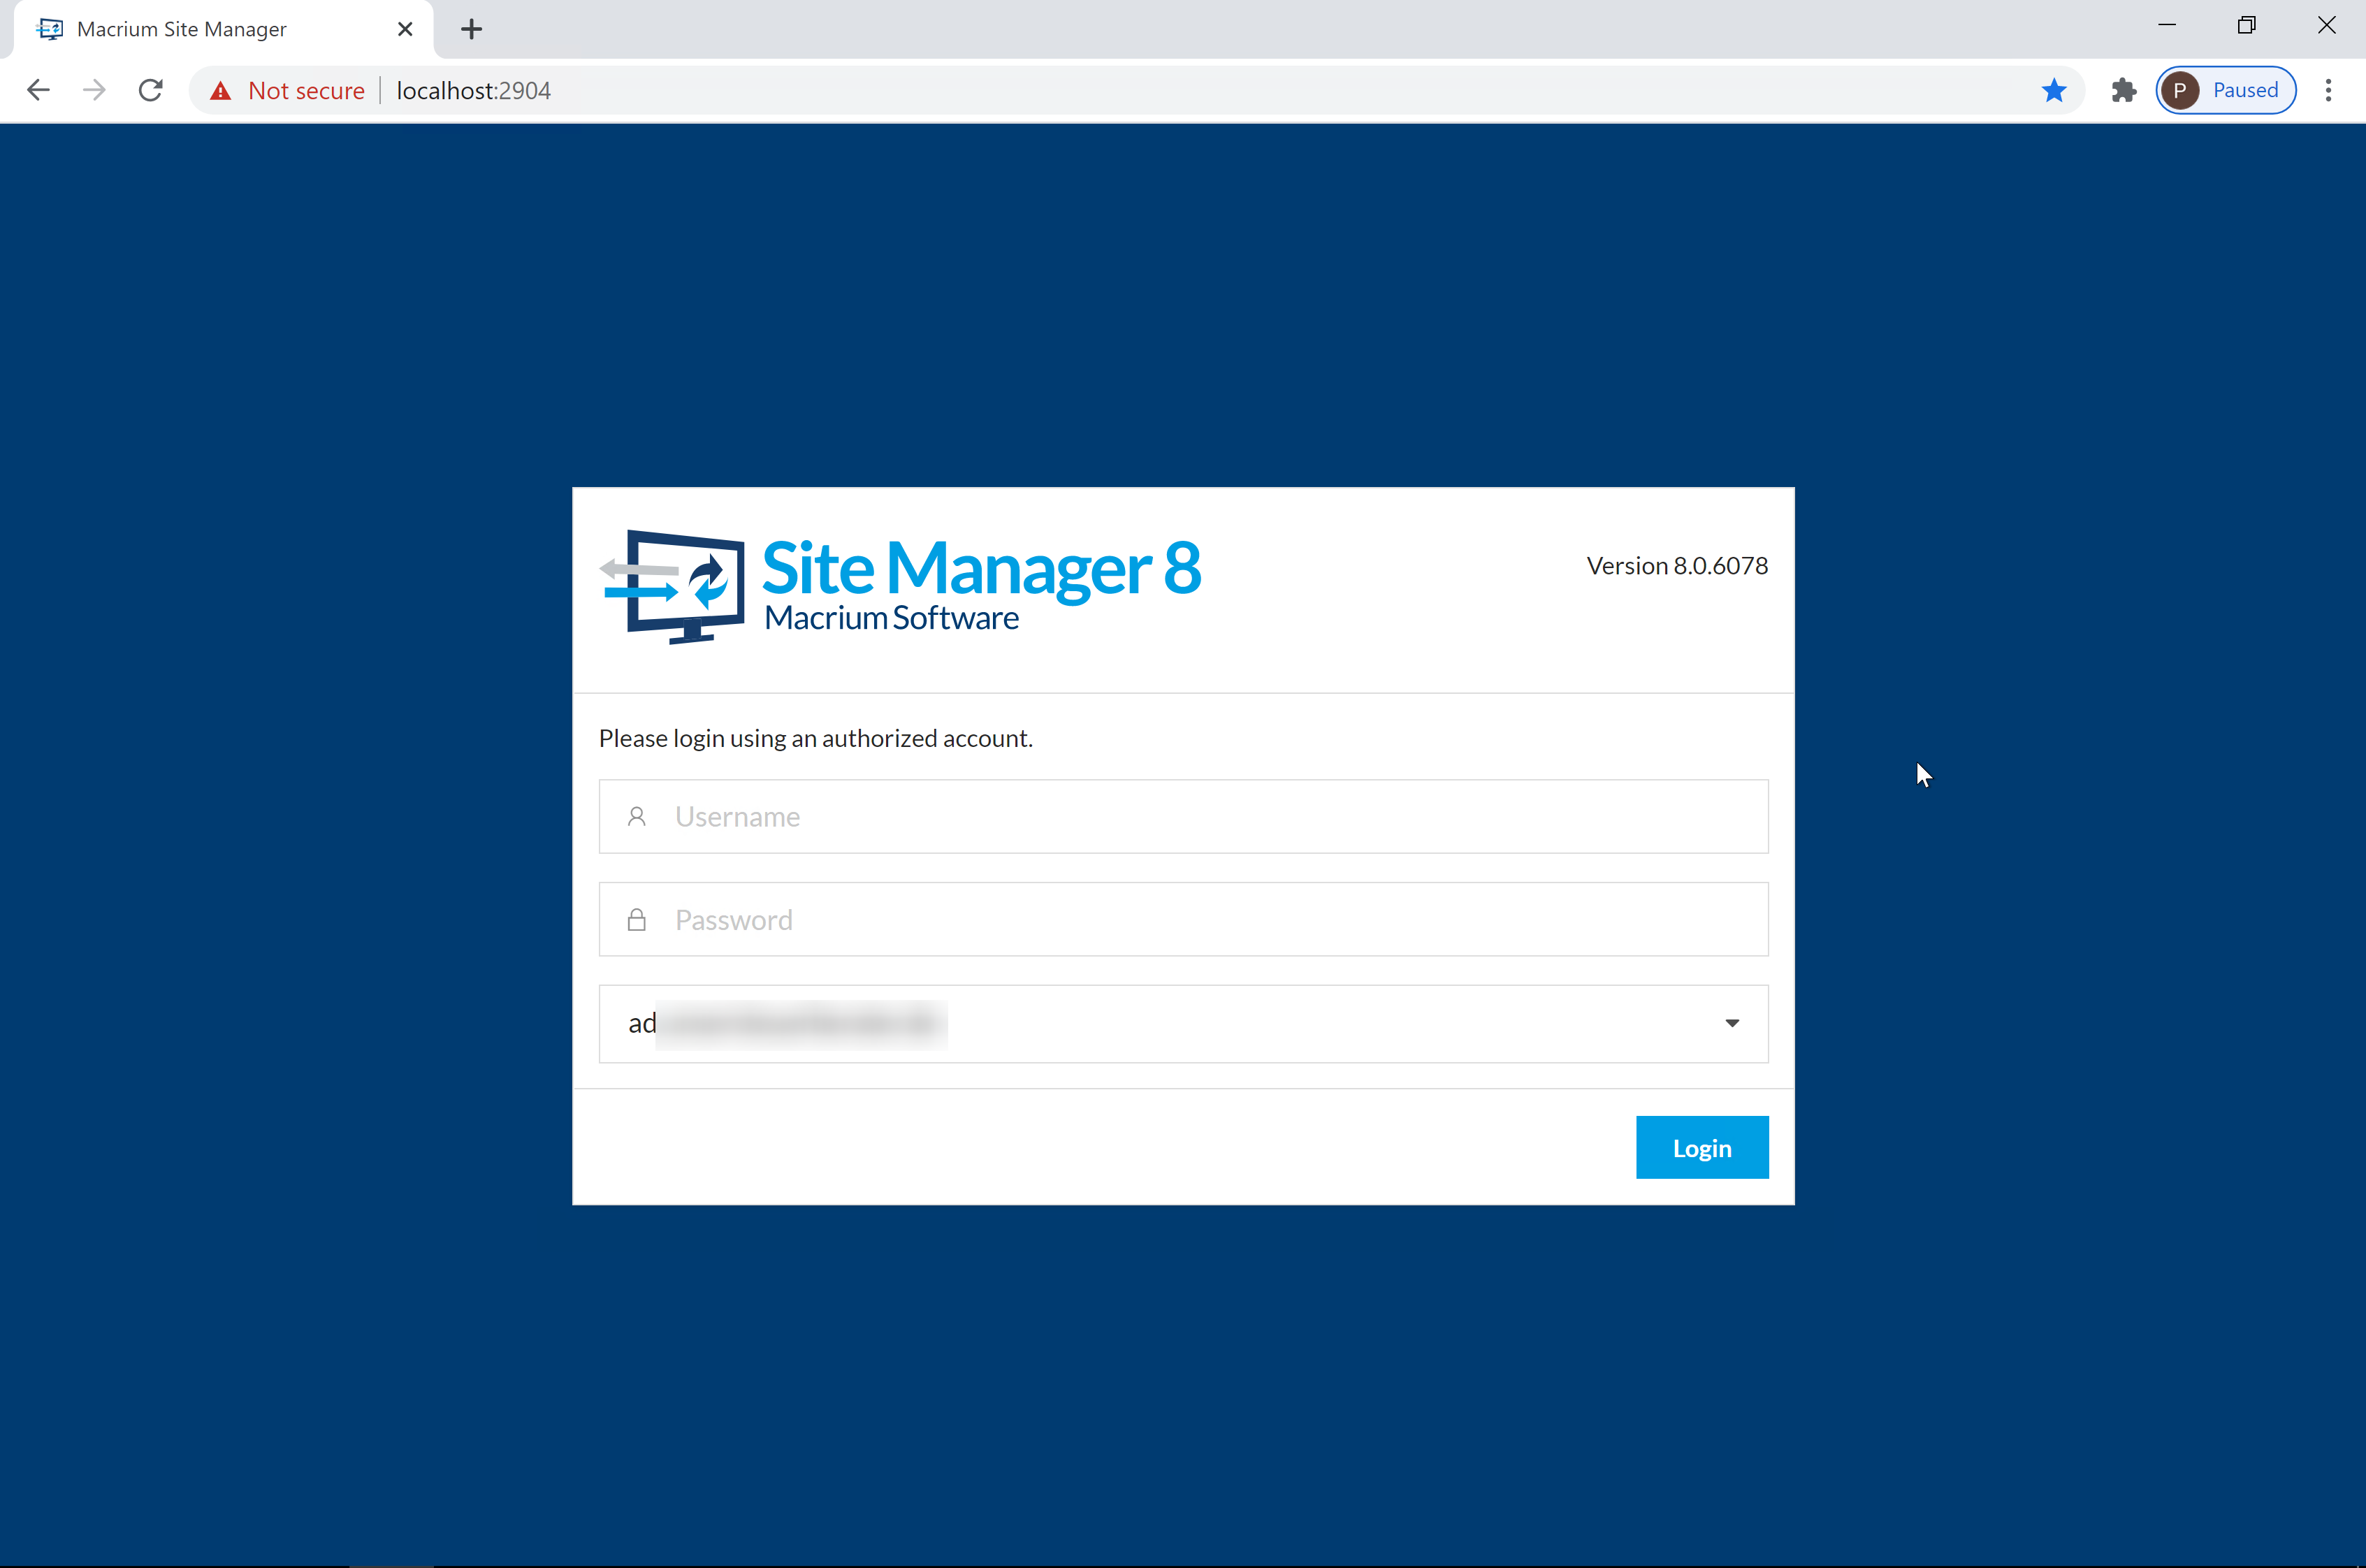Open Chrome's three-dot menu
The height and width of the screenshot is (1568, 2366).
[x=2328, y=90]
